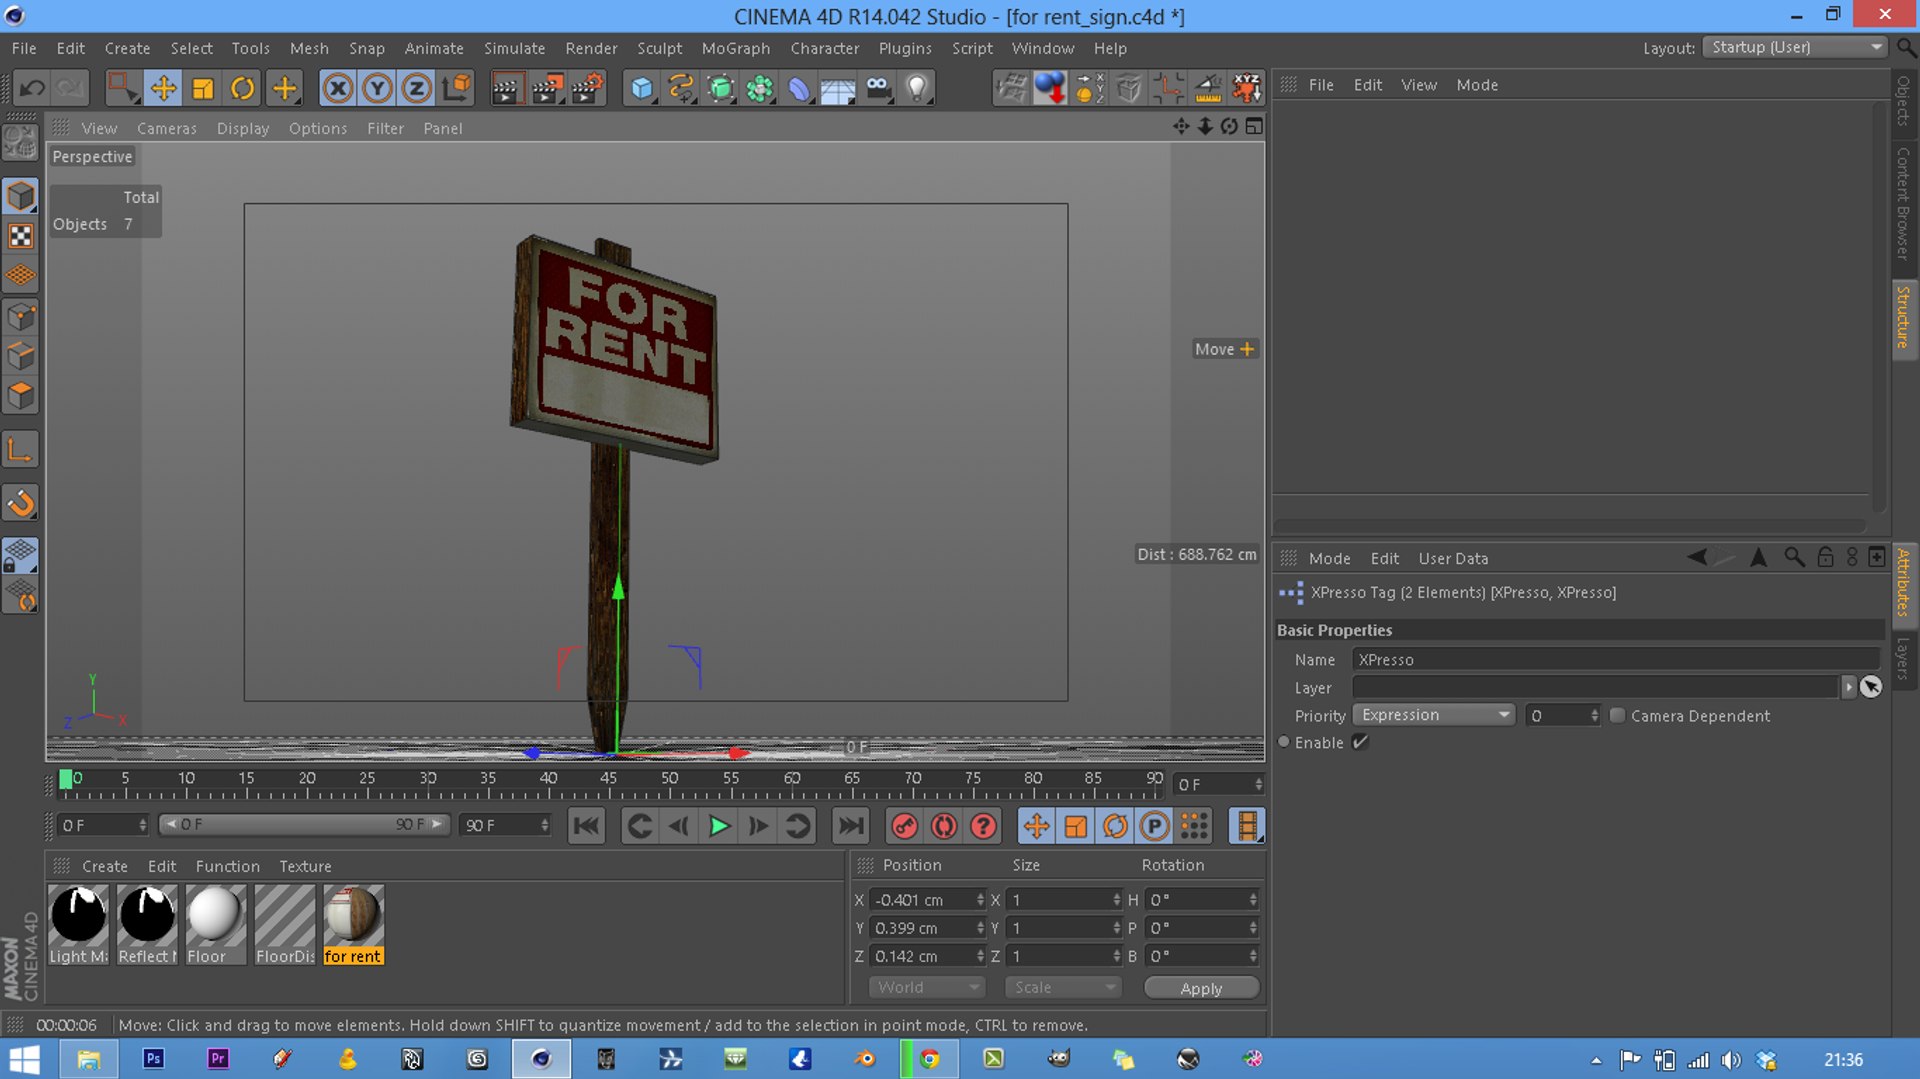
Task: Open the Layout Startup dropdown
Action: (1794, 47)
